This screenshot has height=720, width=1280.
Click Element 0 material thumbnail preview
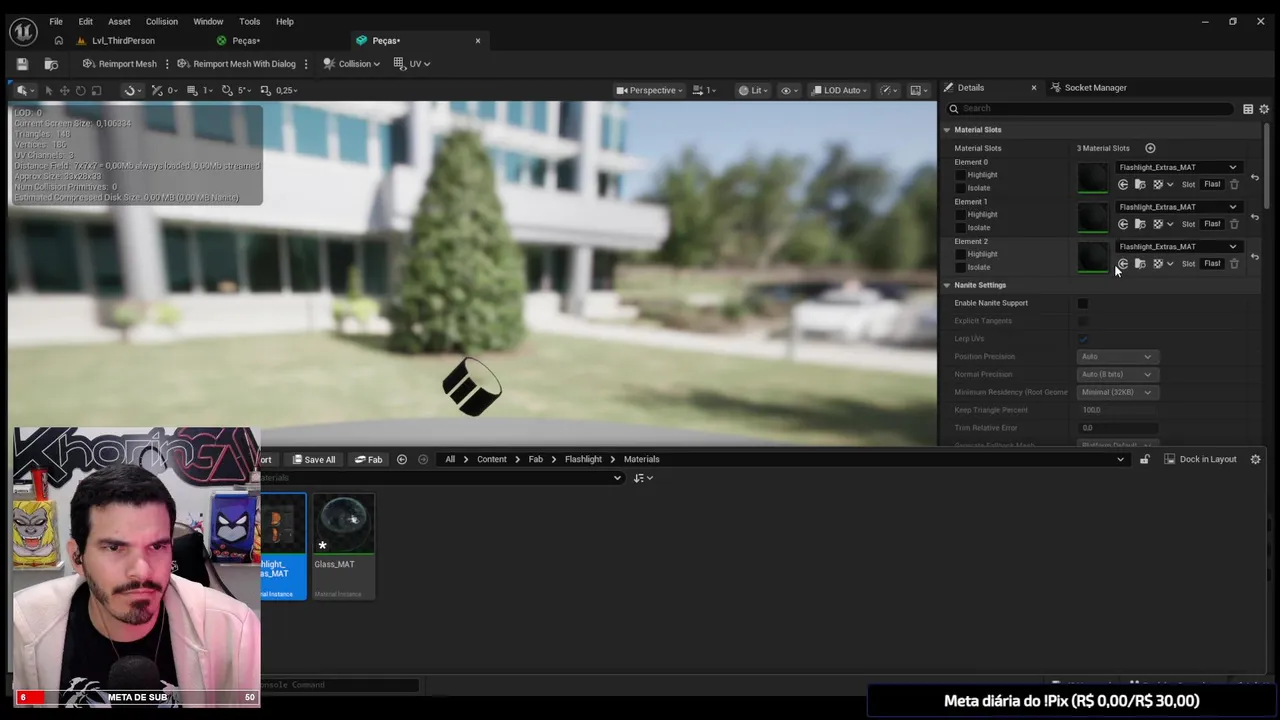[1092, 177]
